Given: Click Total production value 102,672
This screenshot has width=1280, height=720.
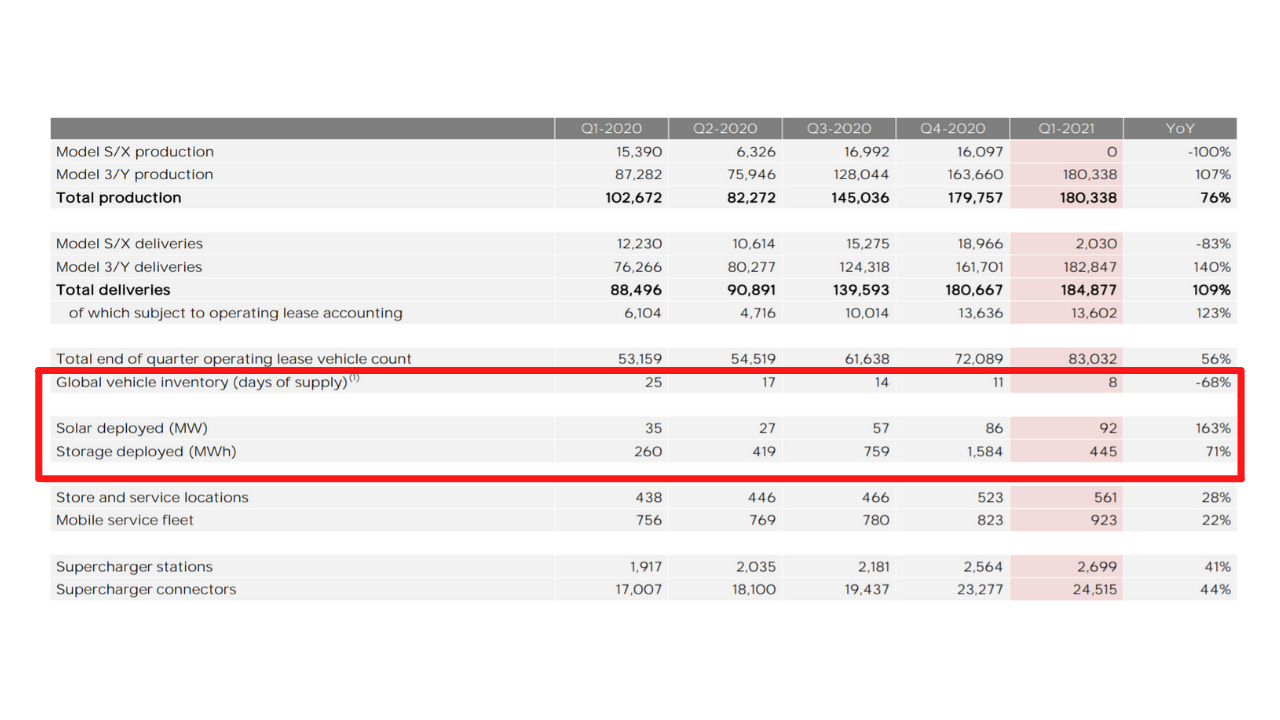Looking at the screenshot, I should click(x=634, y=198).
